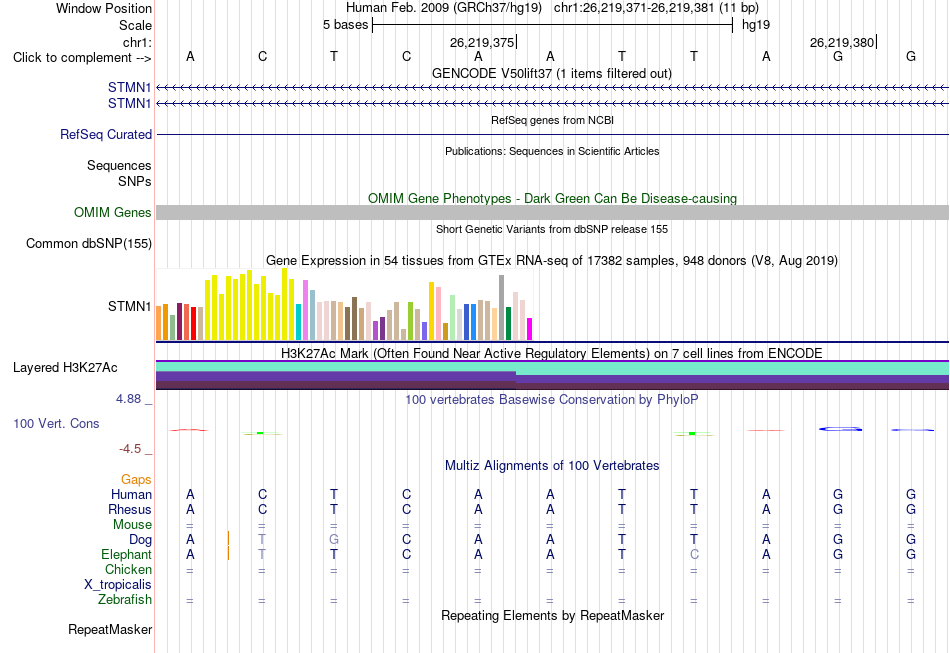Click the Publications Sequences track title
The image size is (950, 653).
point(551,151)
